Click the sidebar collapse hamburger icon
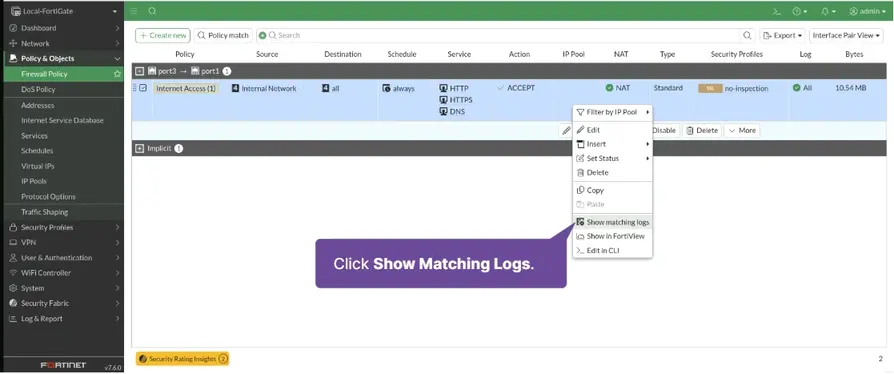The width and height of the screenshot is (894, 374). 133,11
